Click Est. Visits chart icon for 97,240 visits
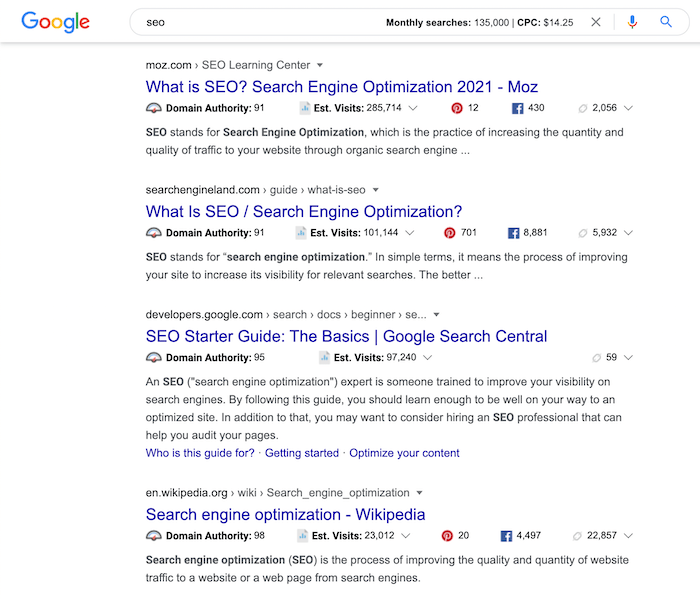The width and height of the screenshot is (700, 599). (325, 358)
